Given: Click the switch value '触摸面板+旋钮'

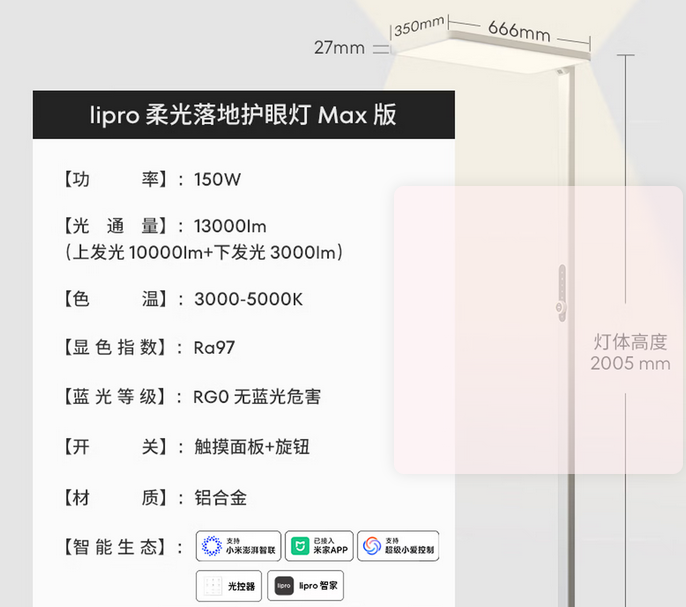Looking at the screenshot, I should coord(252,447).
